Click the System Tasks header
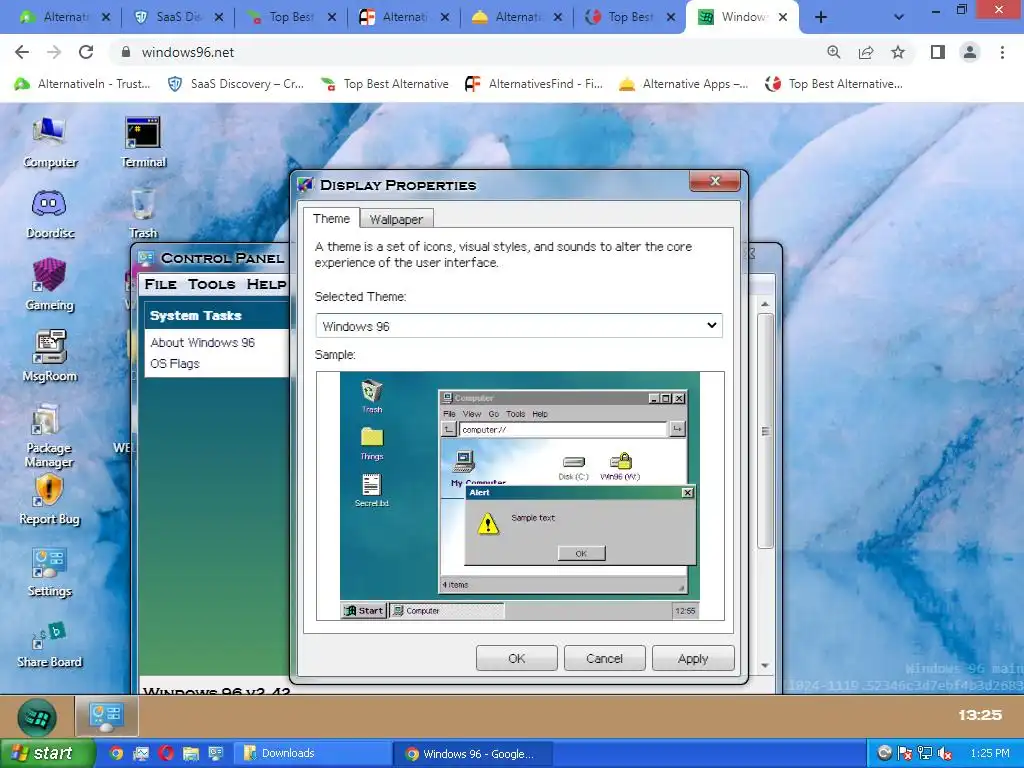This screenshot has height=768, width=1024. pyautogui.click(x=216, y=315)
